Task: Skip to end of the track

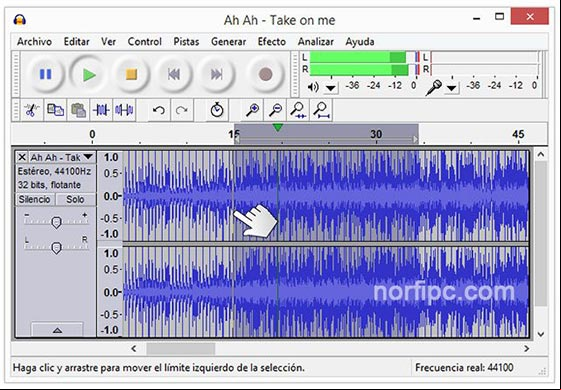Action: tap(216, 74)
